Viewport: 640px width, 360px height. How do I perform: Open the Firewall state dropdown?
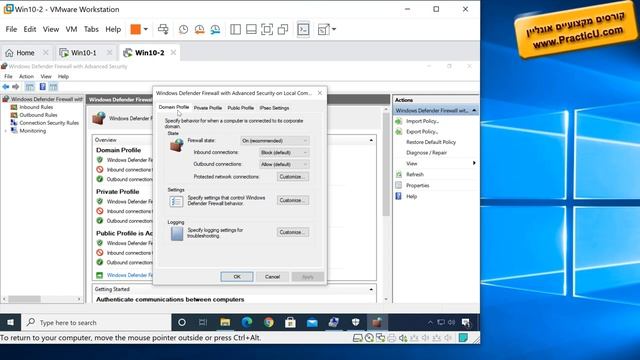pos(275,140)
